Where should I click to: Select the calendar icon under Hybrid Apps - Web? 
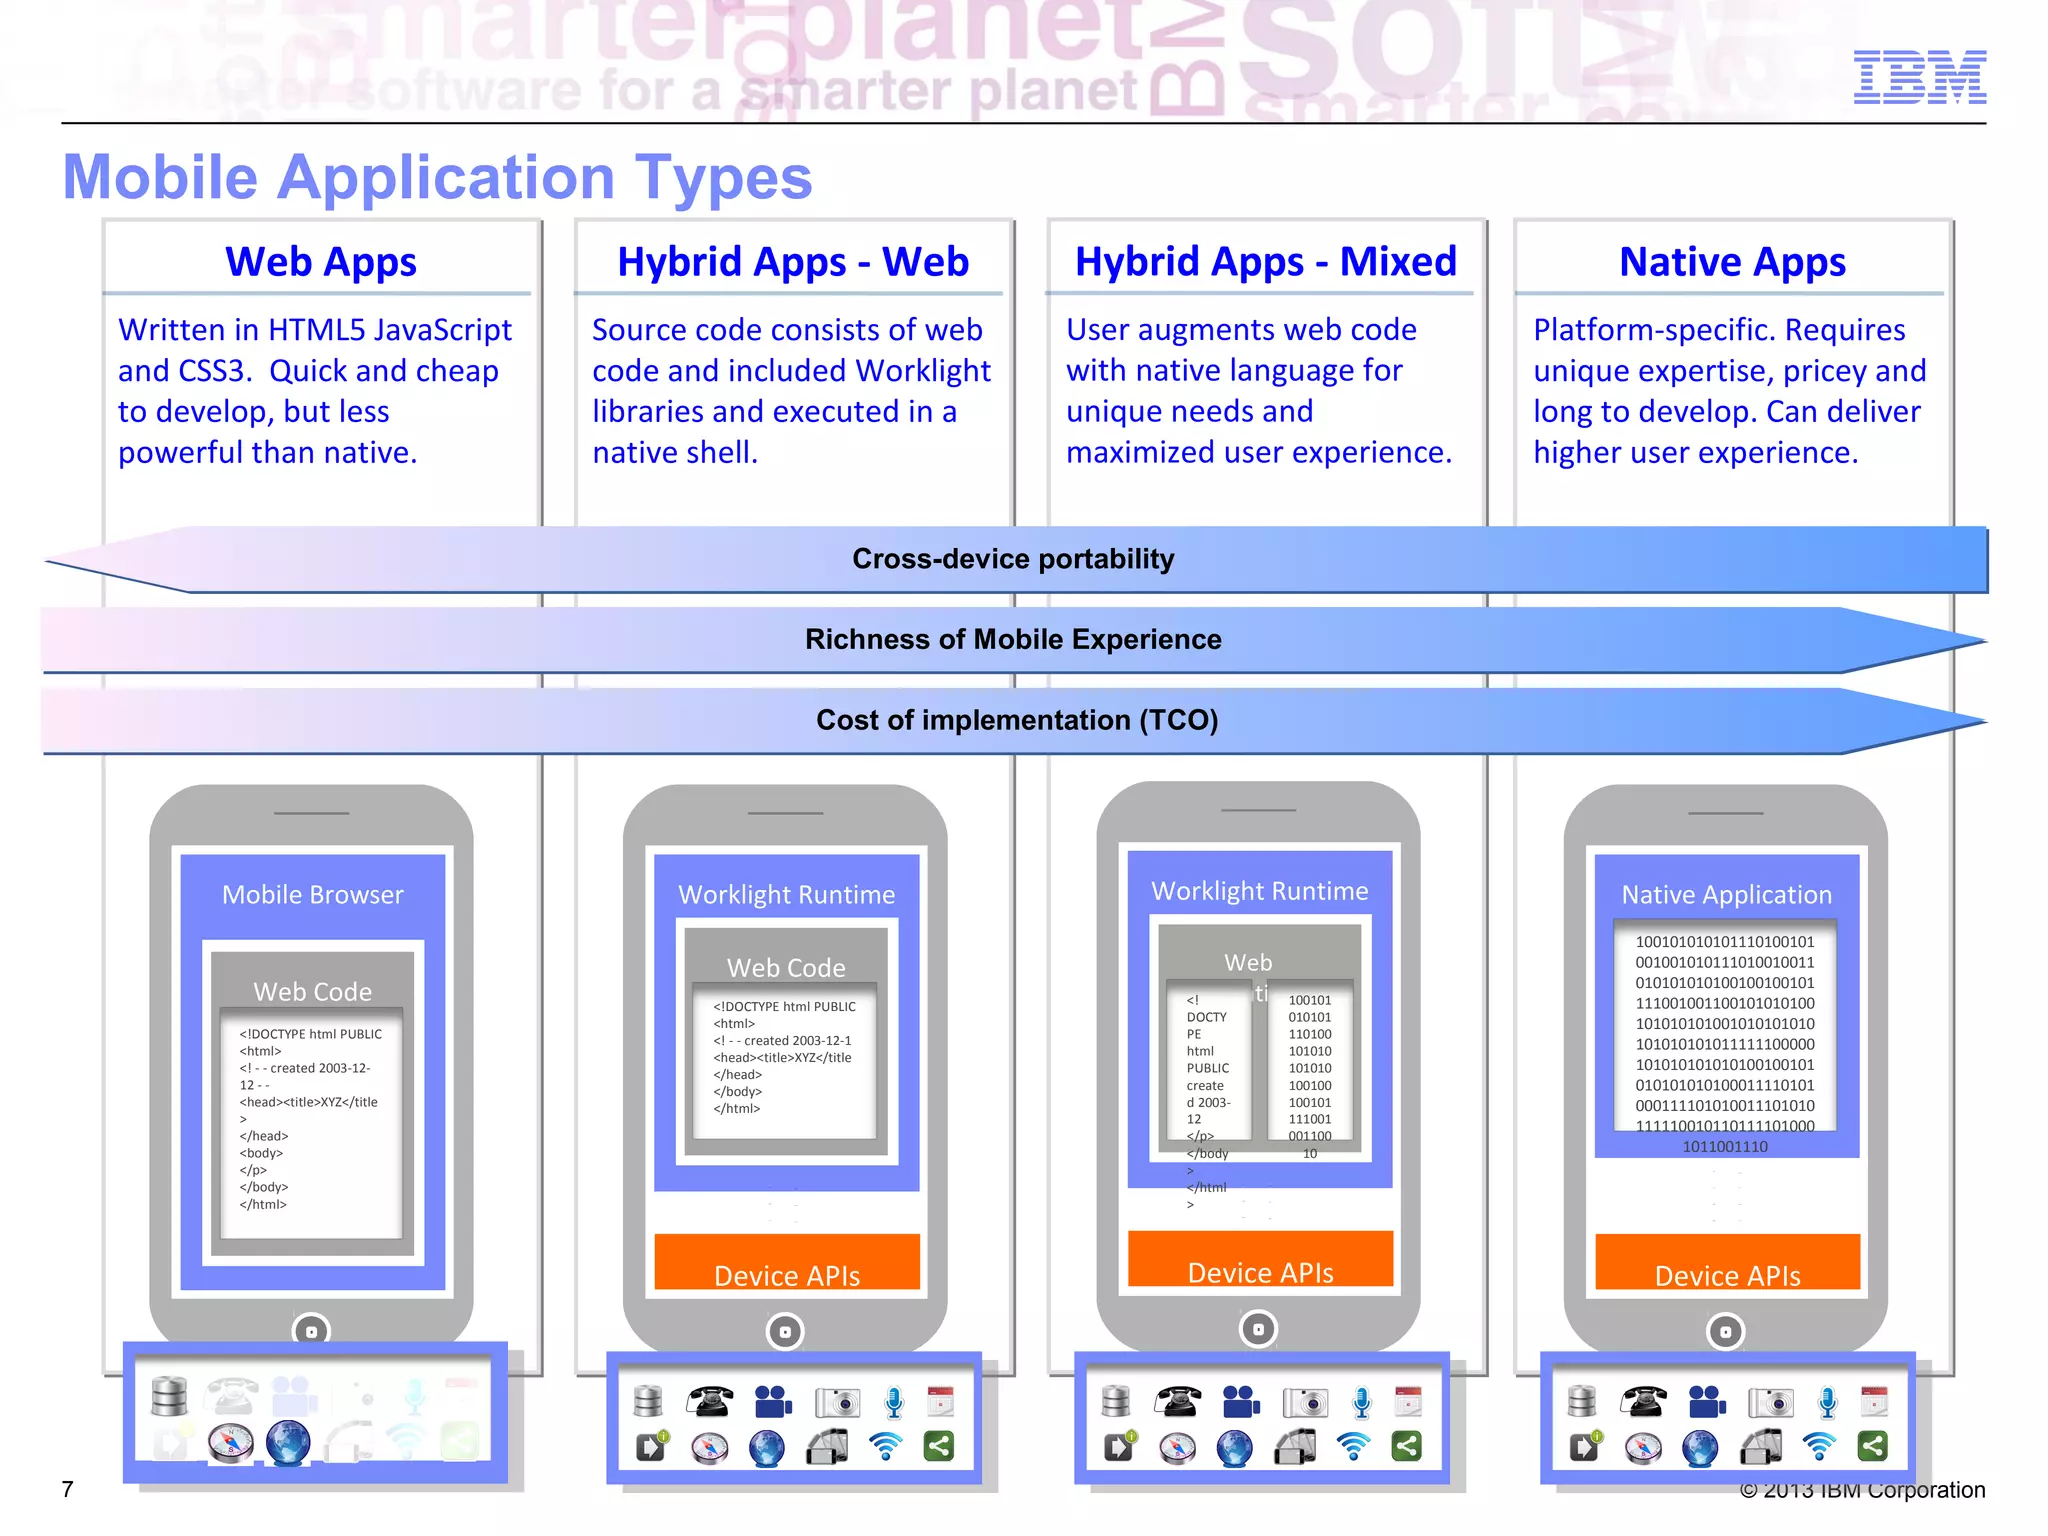coord(940,1402)
